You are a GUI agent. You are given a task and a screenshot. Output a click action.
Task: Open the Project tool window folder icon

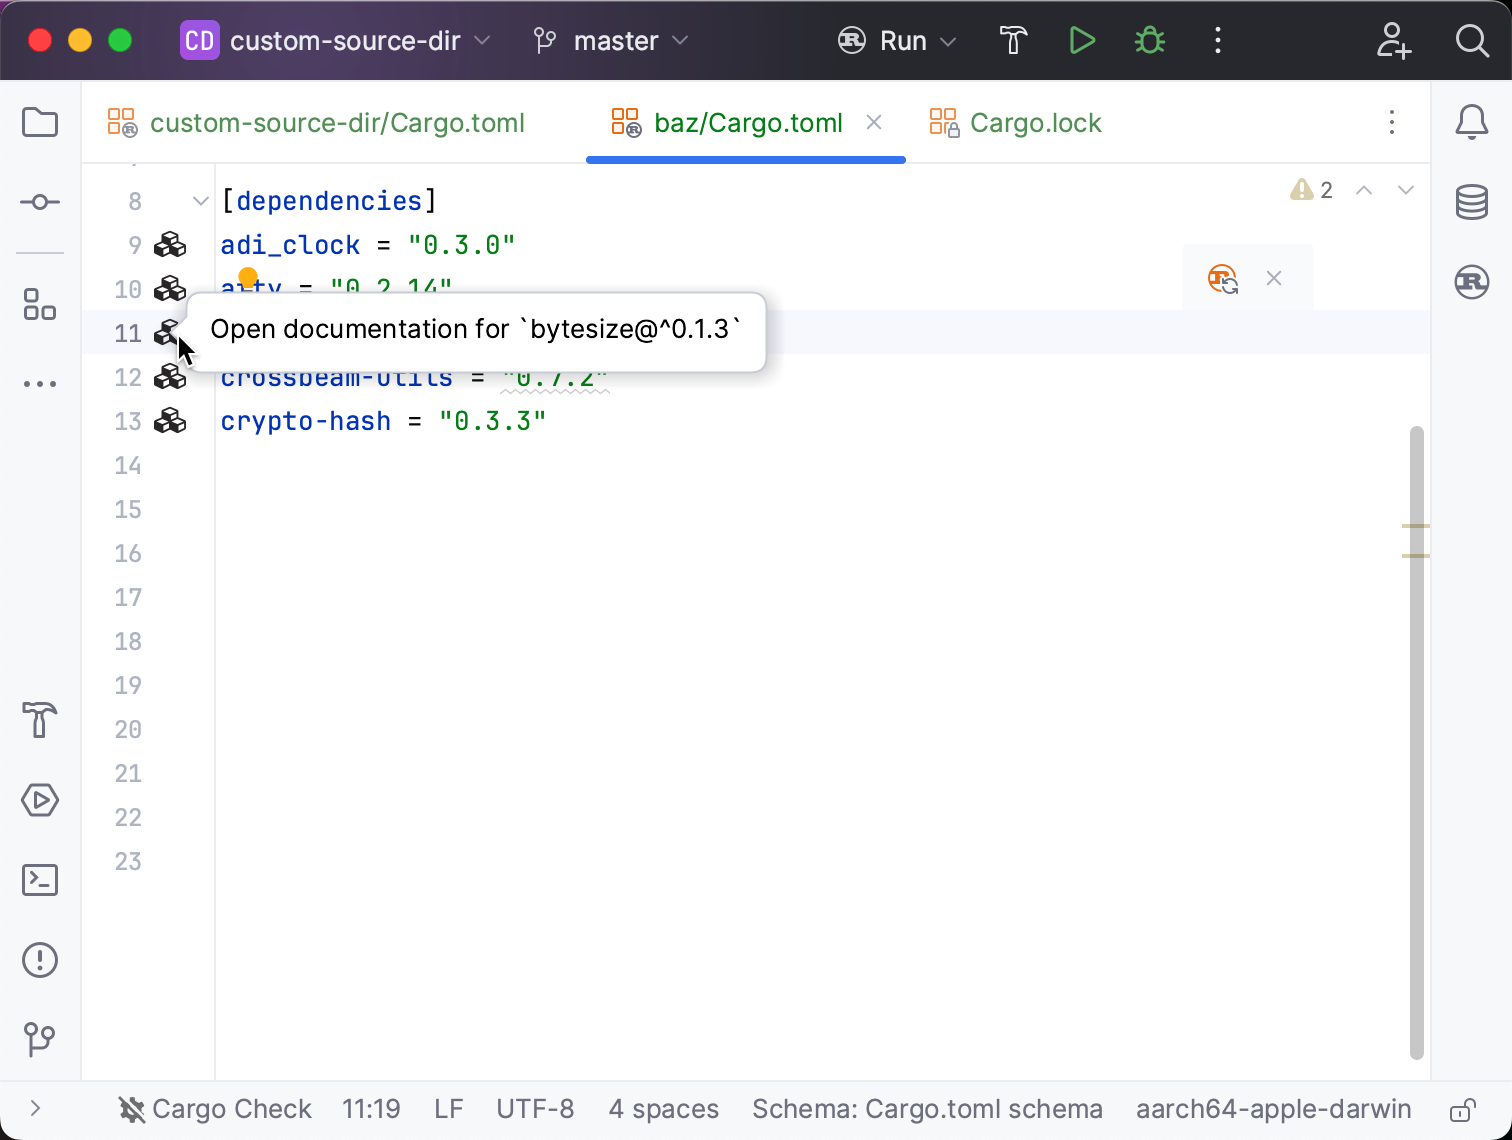click(39, 122)
